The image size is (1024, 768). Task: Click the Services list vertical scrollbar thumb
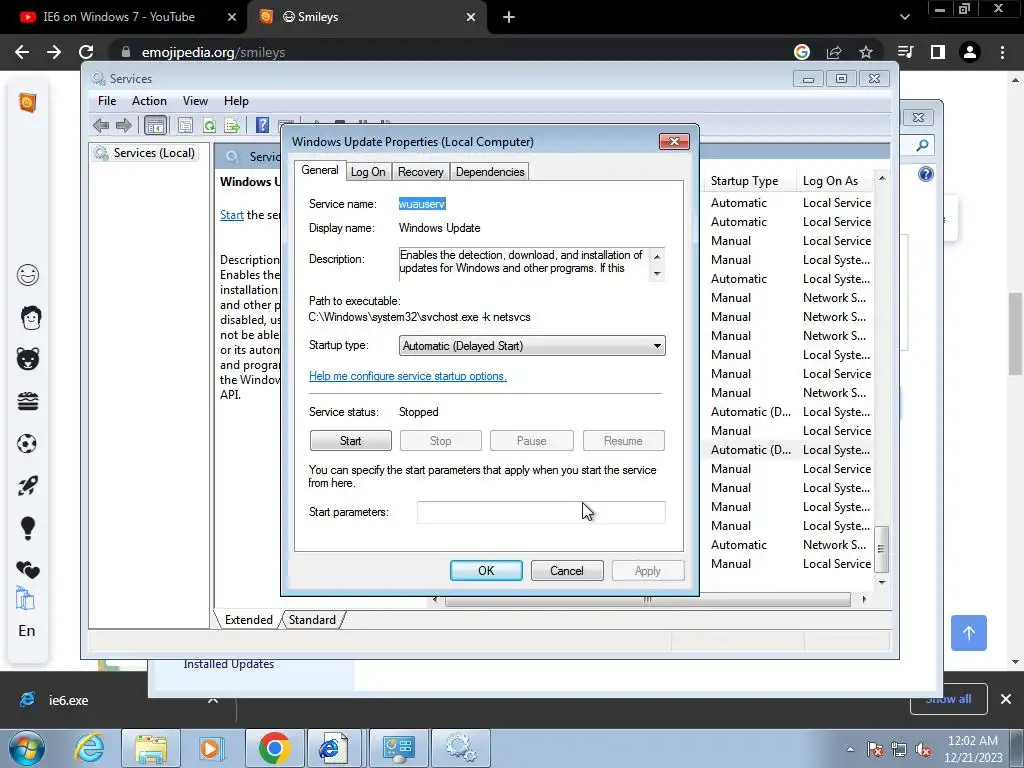(x=881, y=549)
